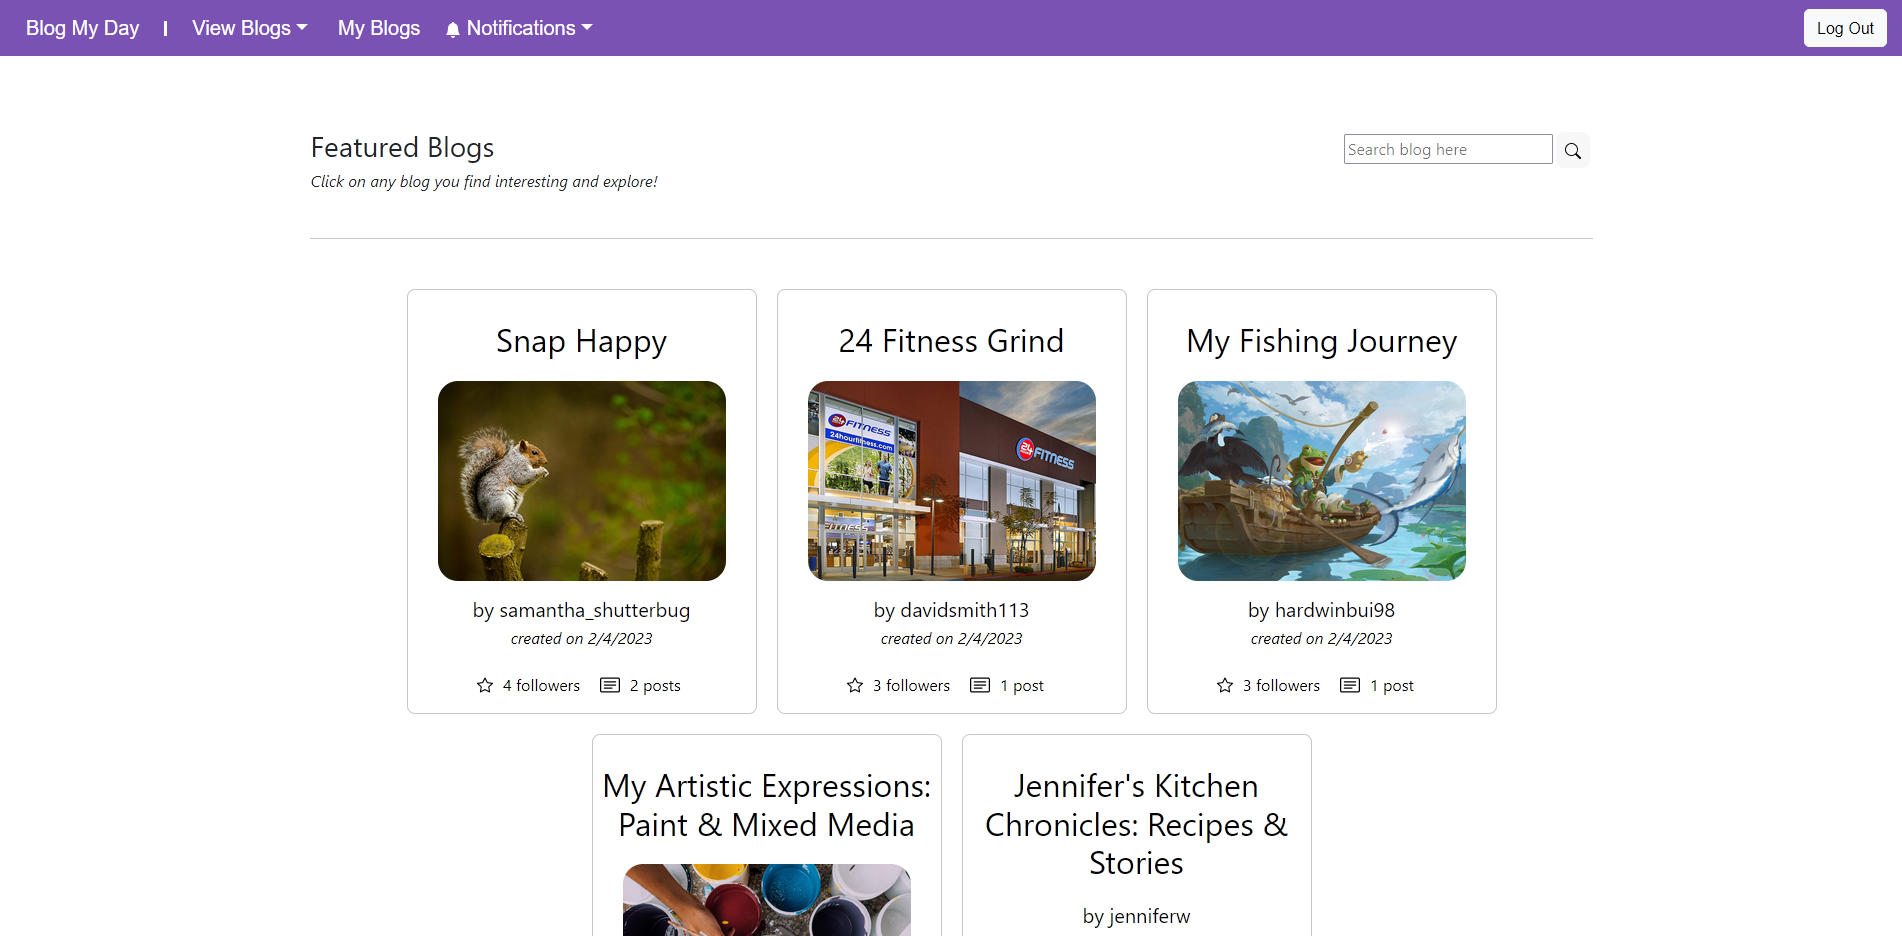
Task: Click the Log Out button
Action: [1844, 27]
